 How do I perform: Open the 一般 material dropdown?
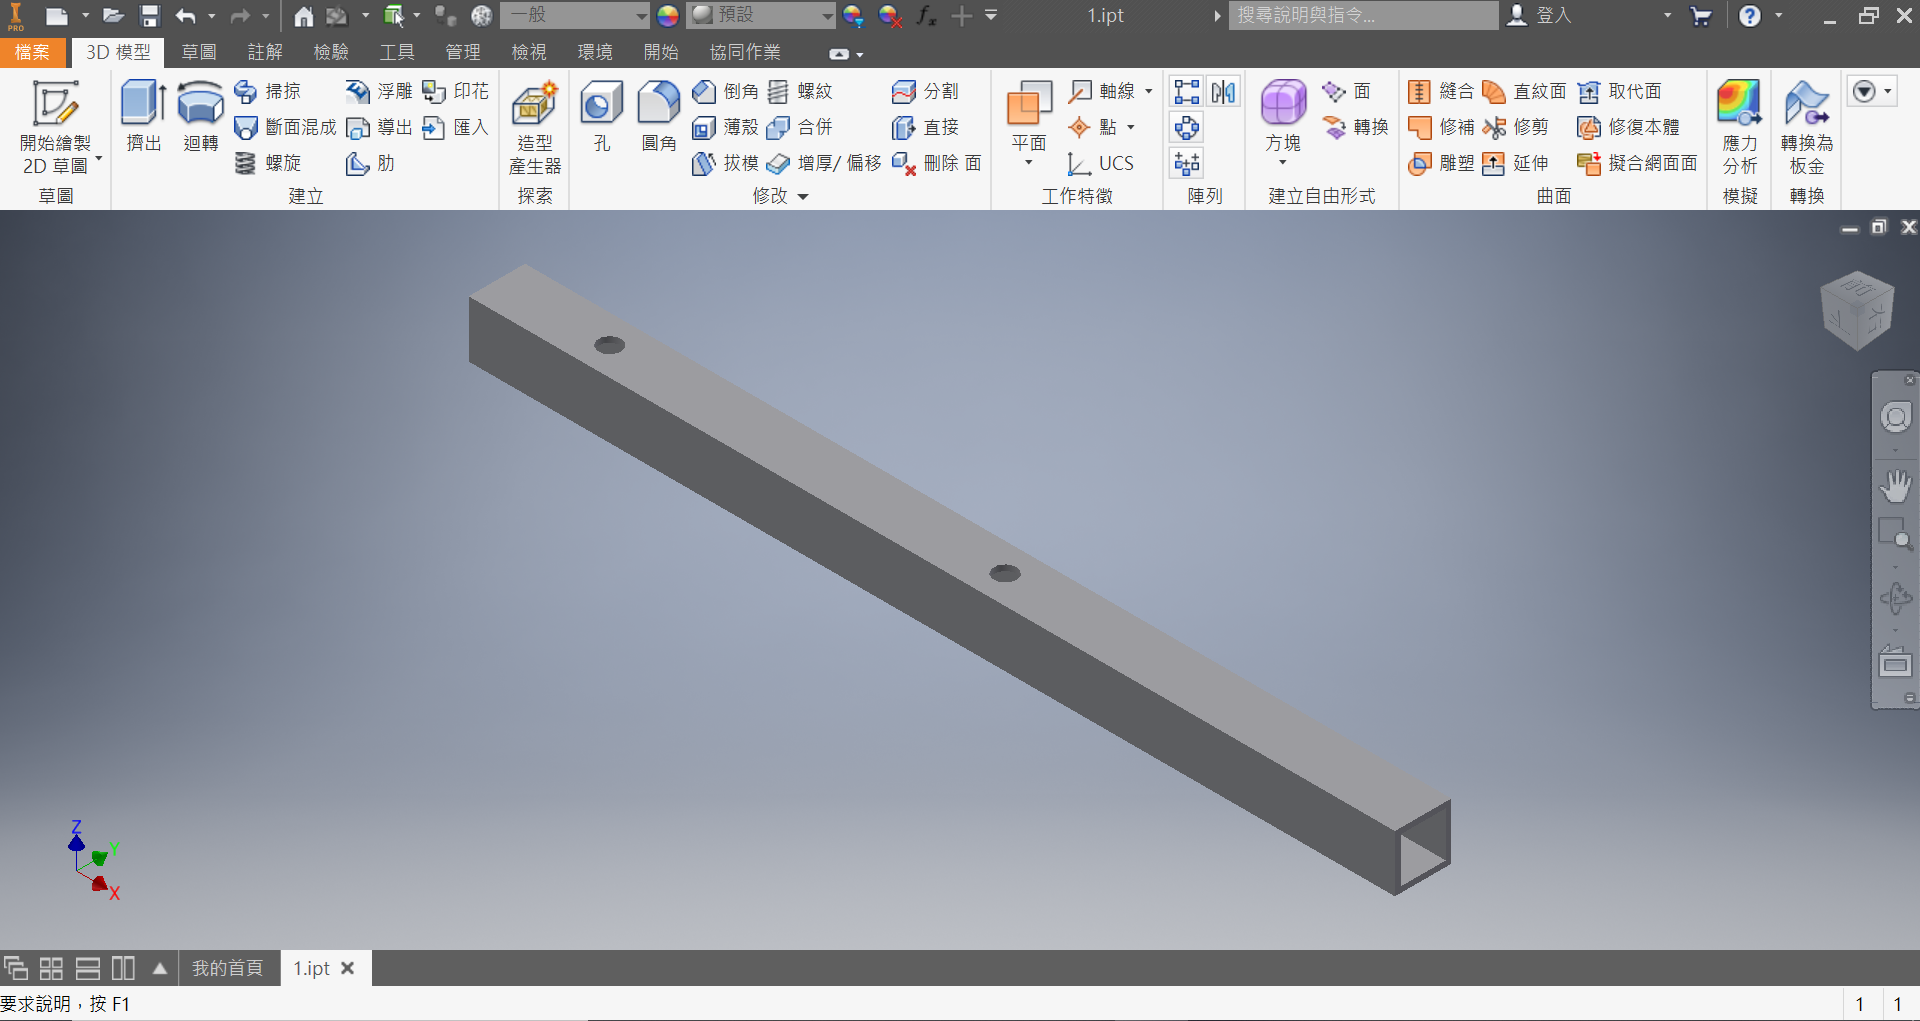(575, 15)
